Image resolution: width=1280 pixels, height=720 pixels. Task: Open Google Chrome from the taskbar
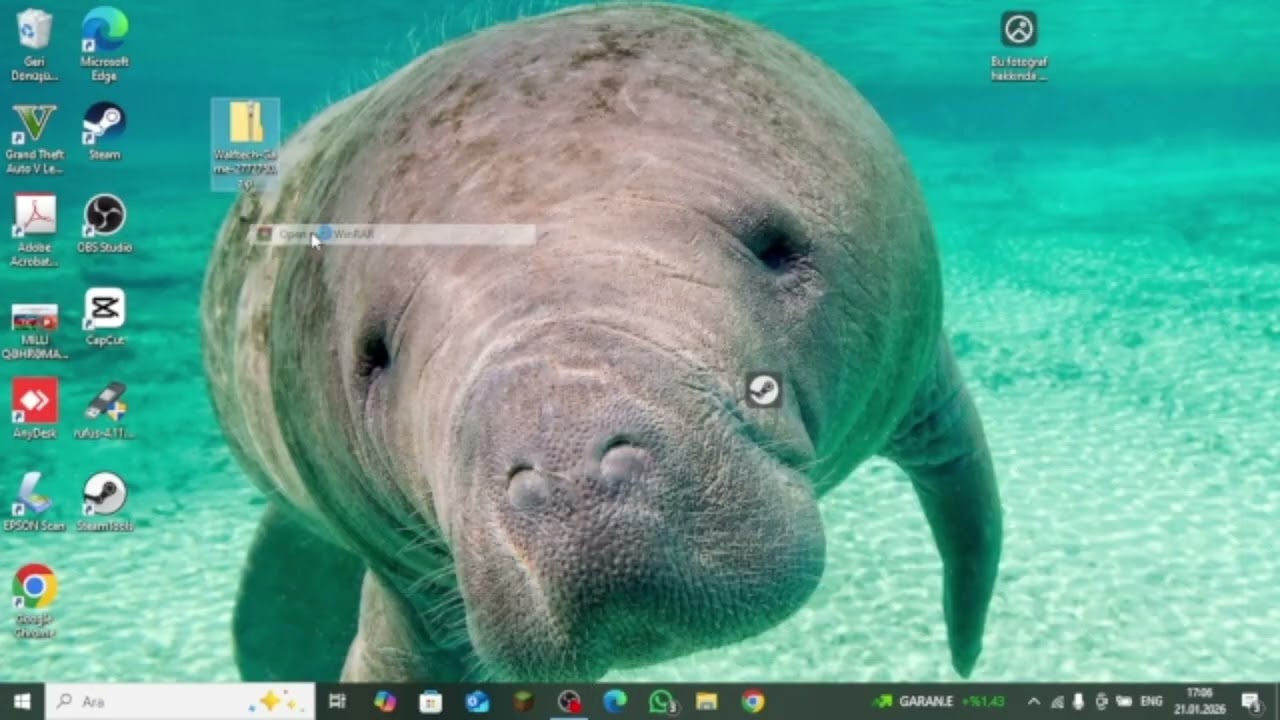point(753,702)
